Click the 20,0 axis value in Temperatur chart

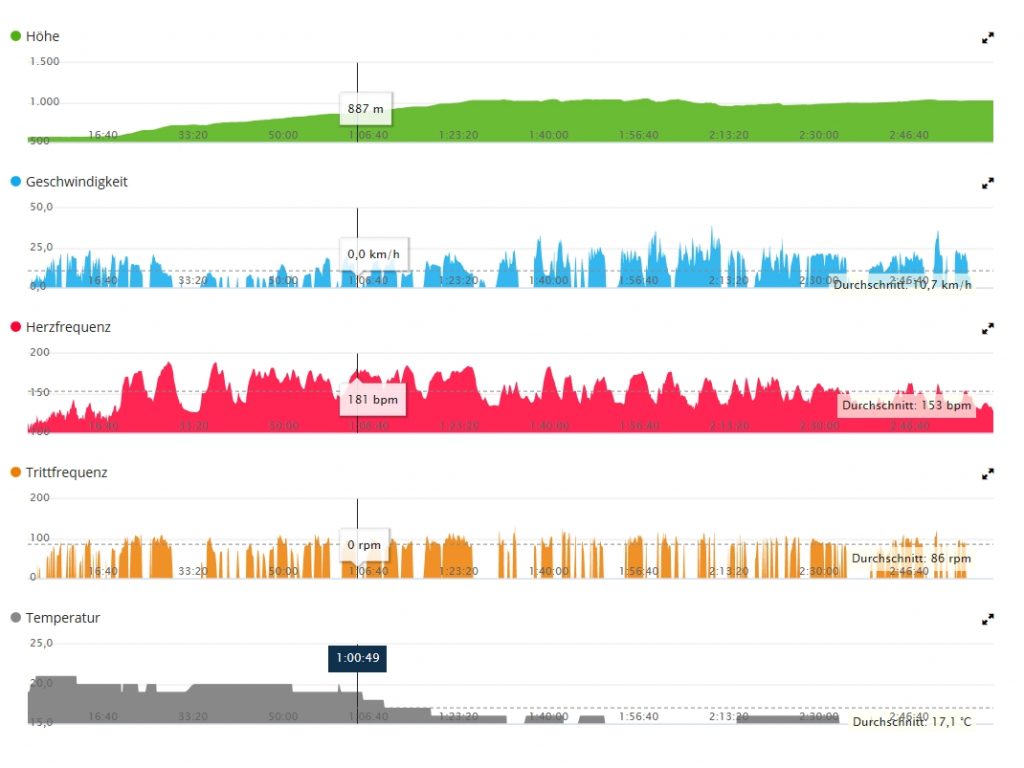point(41,683)
